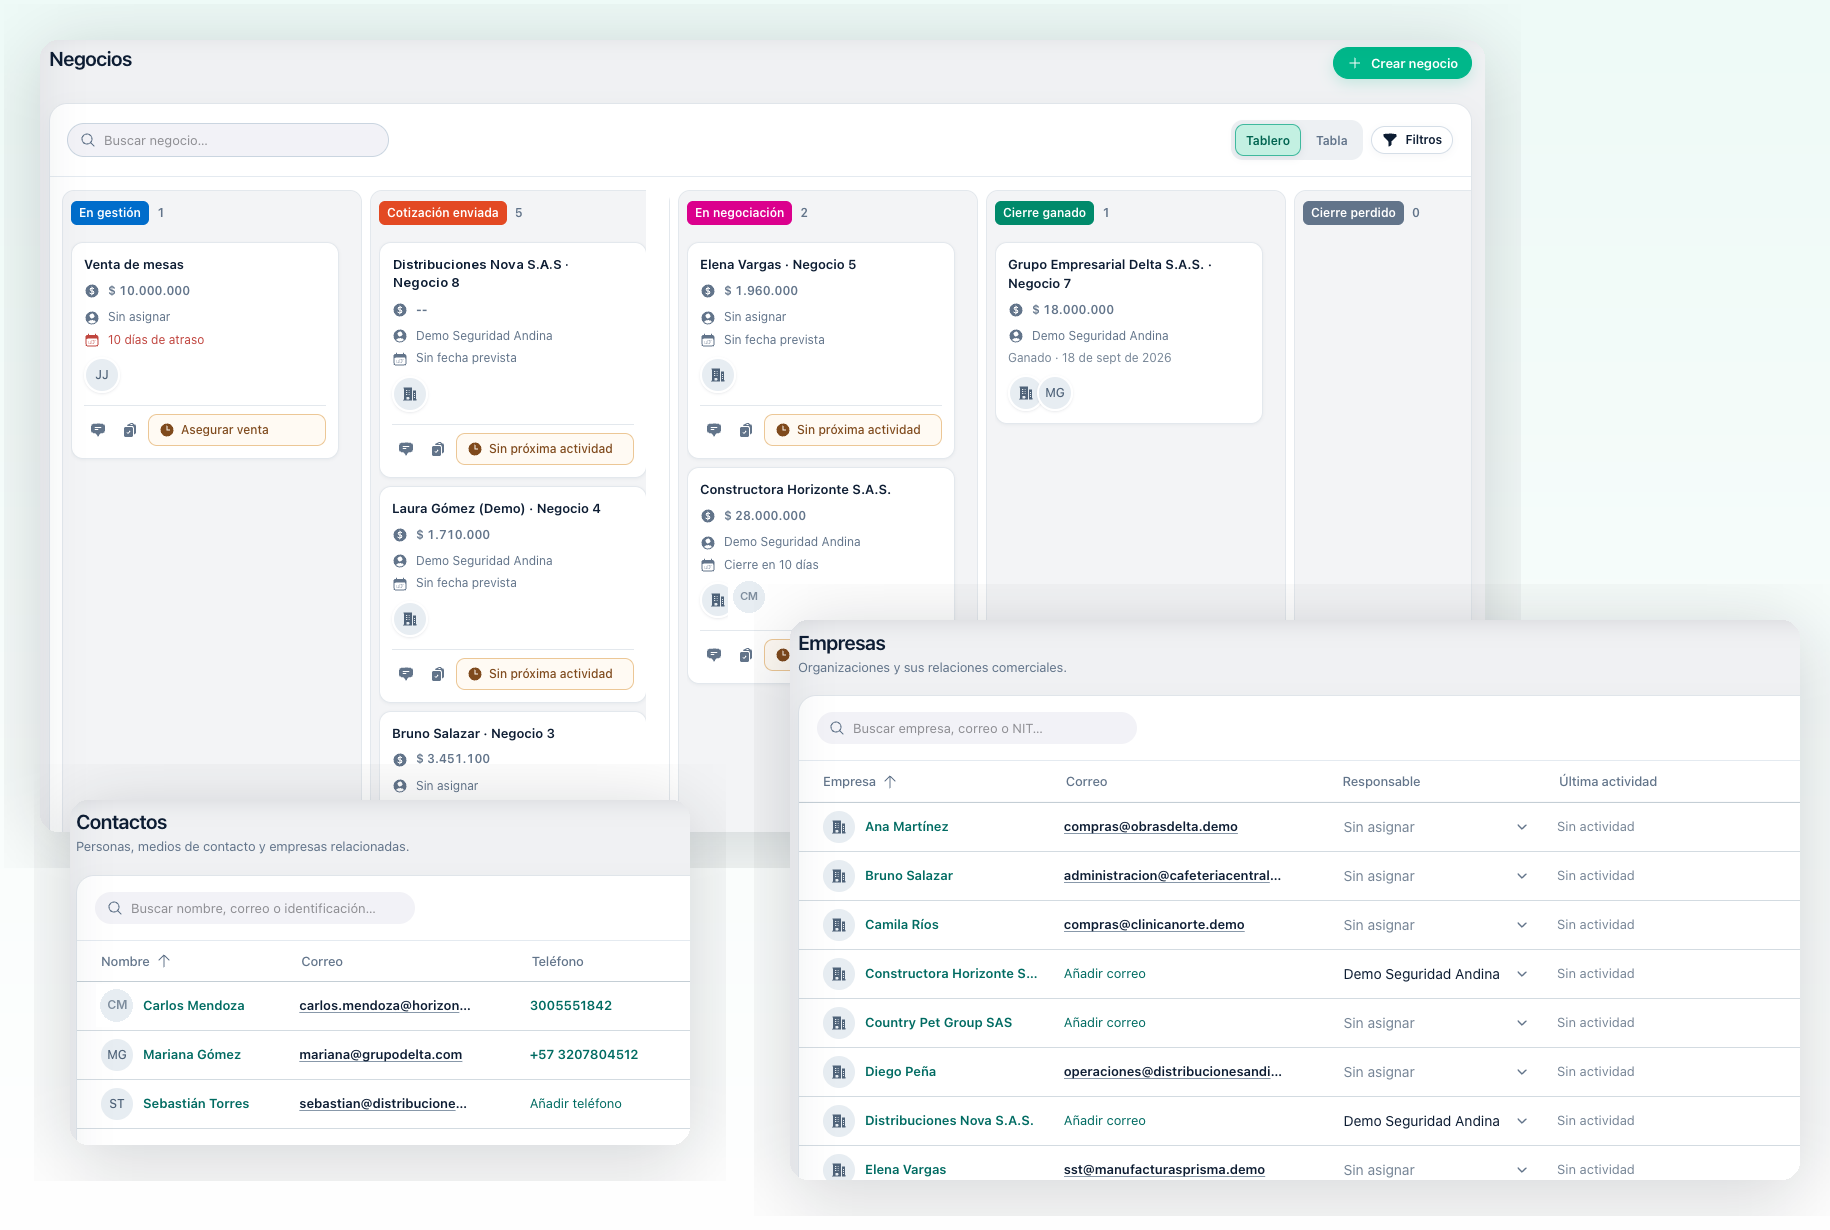Click Añadir correo for Country Pet Group SAS
Image resolution: width=1830 pixels, height=1230 pixels.
pos(1105,1023)
